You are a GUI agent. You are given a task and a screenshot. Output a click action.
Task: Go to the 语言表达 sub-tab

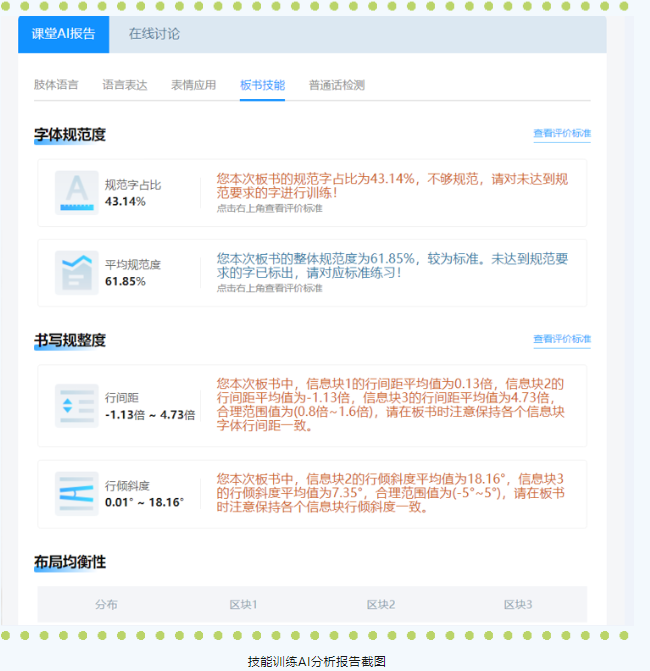(x=125, y=85)
